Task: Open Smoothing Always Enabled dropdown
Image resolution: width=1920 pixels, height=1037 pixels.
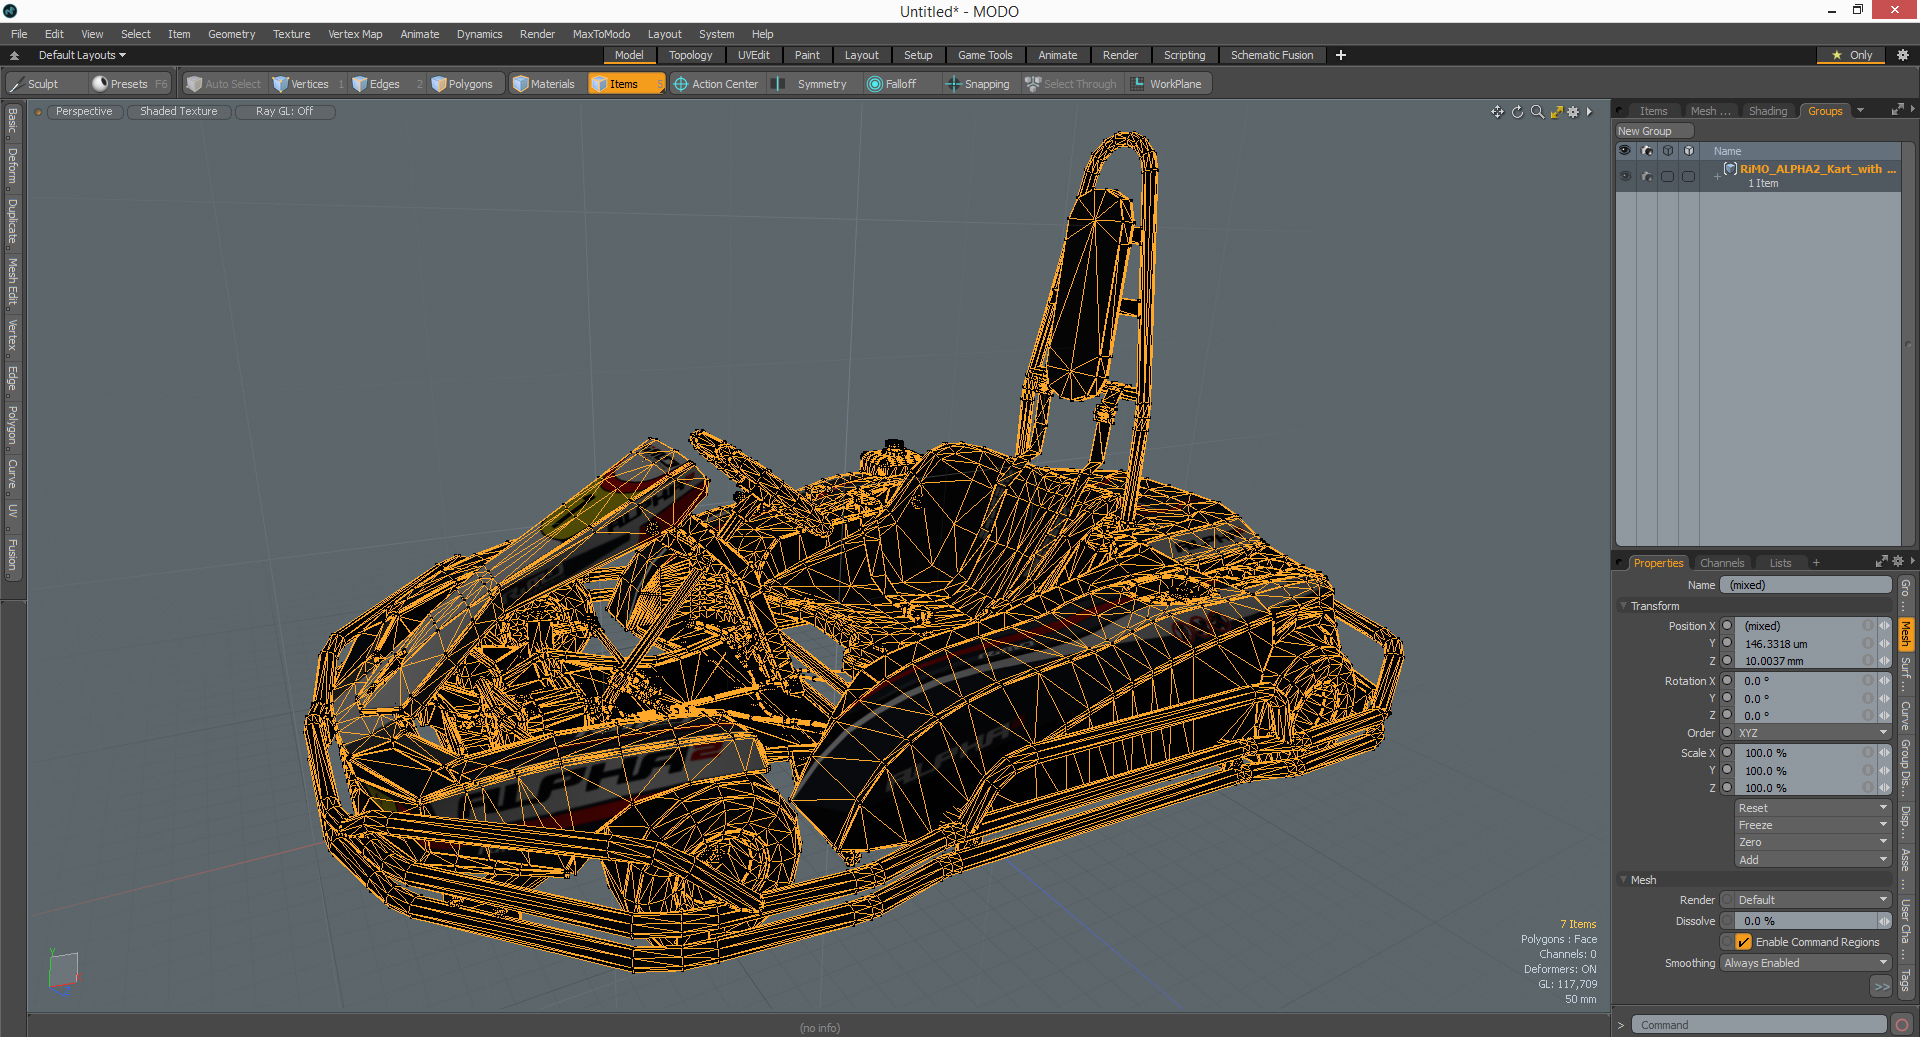Action: coord(1805,963)
